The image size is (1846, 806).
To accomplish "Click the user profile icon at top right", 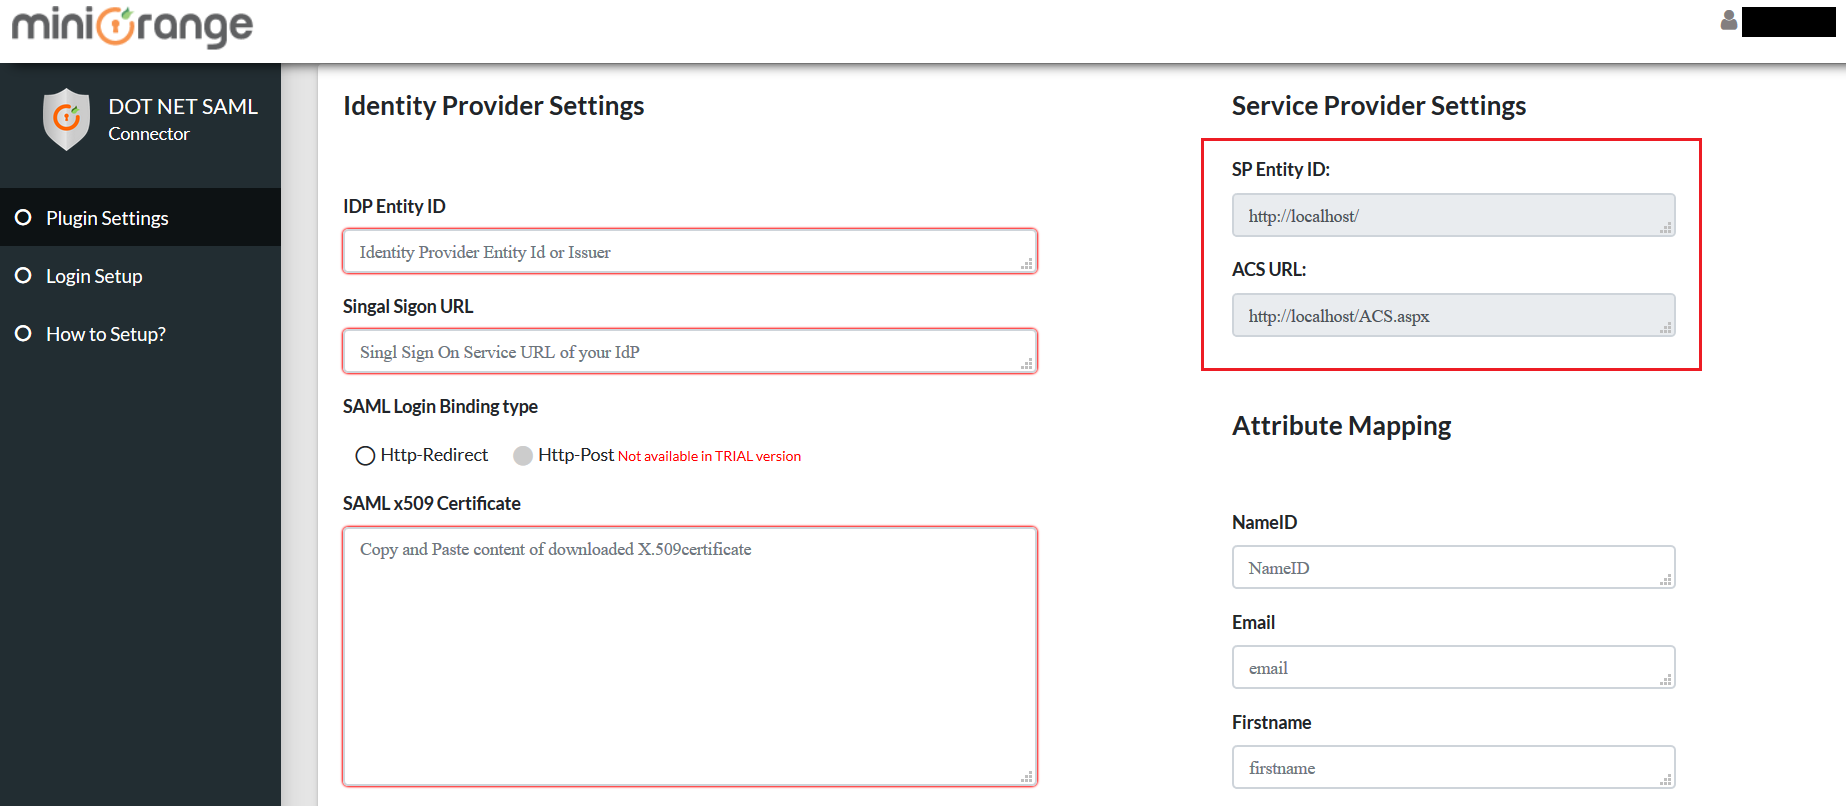I will click(x=1728, y=20).
